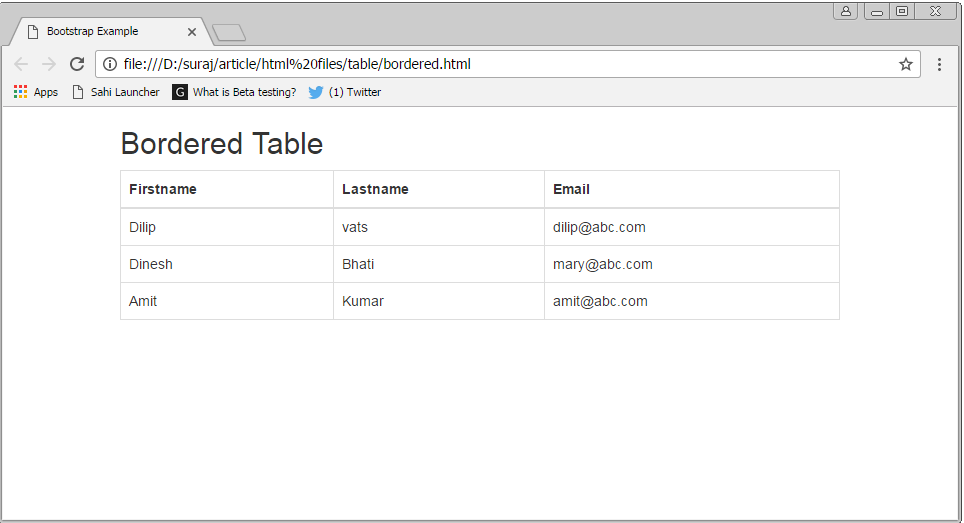
Task: Click the Firstname column header
Action: pos(163,189)
